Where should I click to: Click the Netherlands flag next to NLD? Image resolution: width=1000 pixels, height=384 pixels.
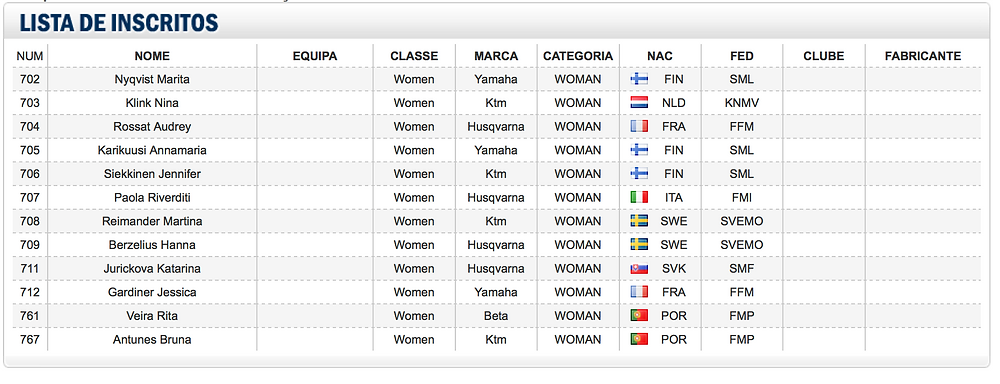point(639,103)
